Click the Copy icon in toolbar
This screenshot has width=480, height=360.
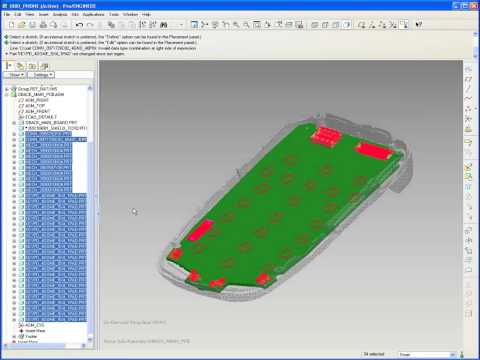[x=111, y=25]
